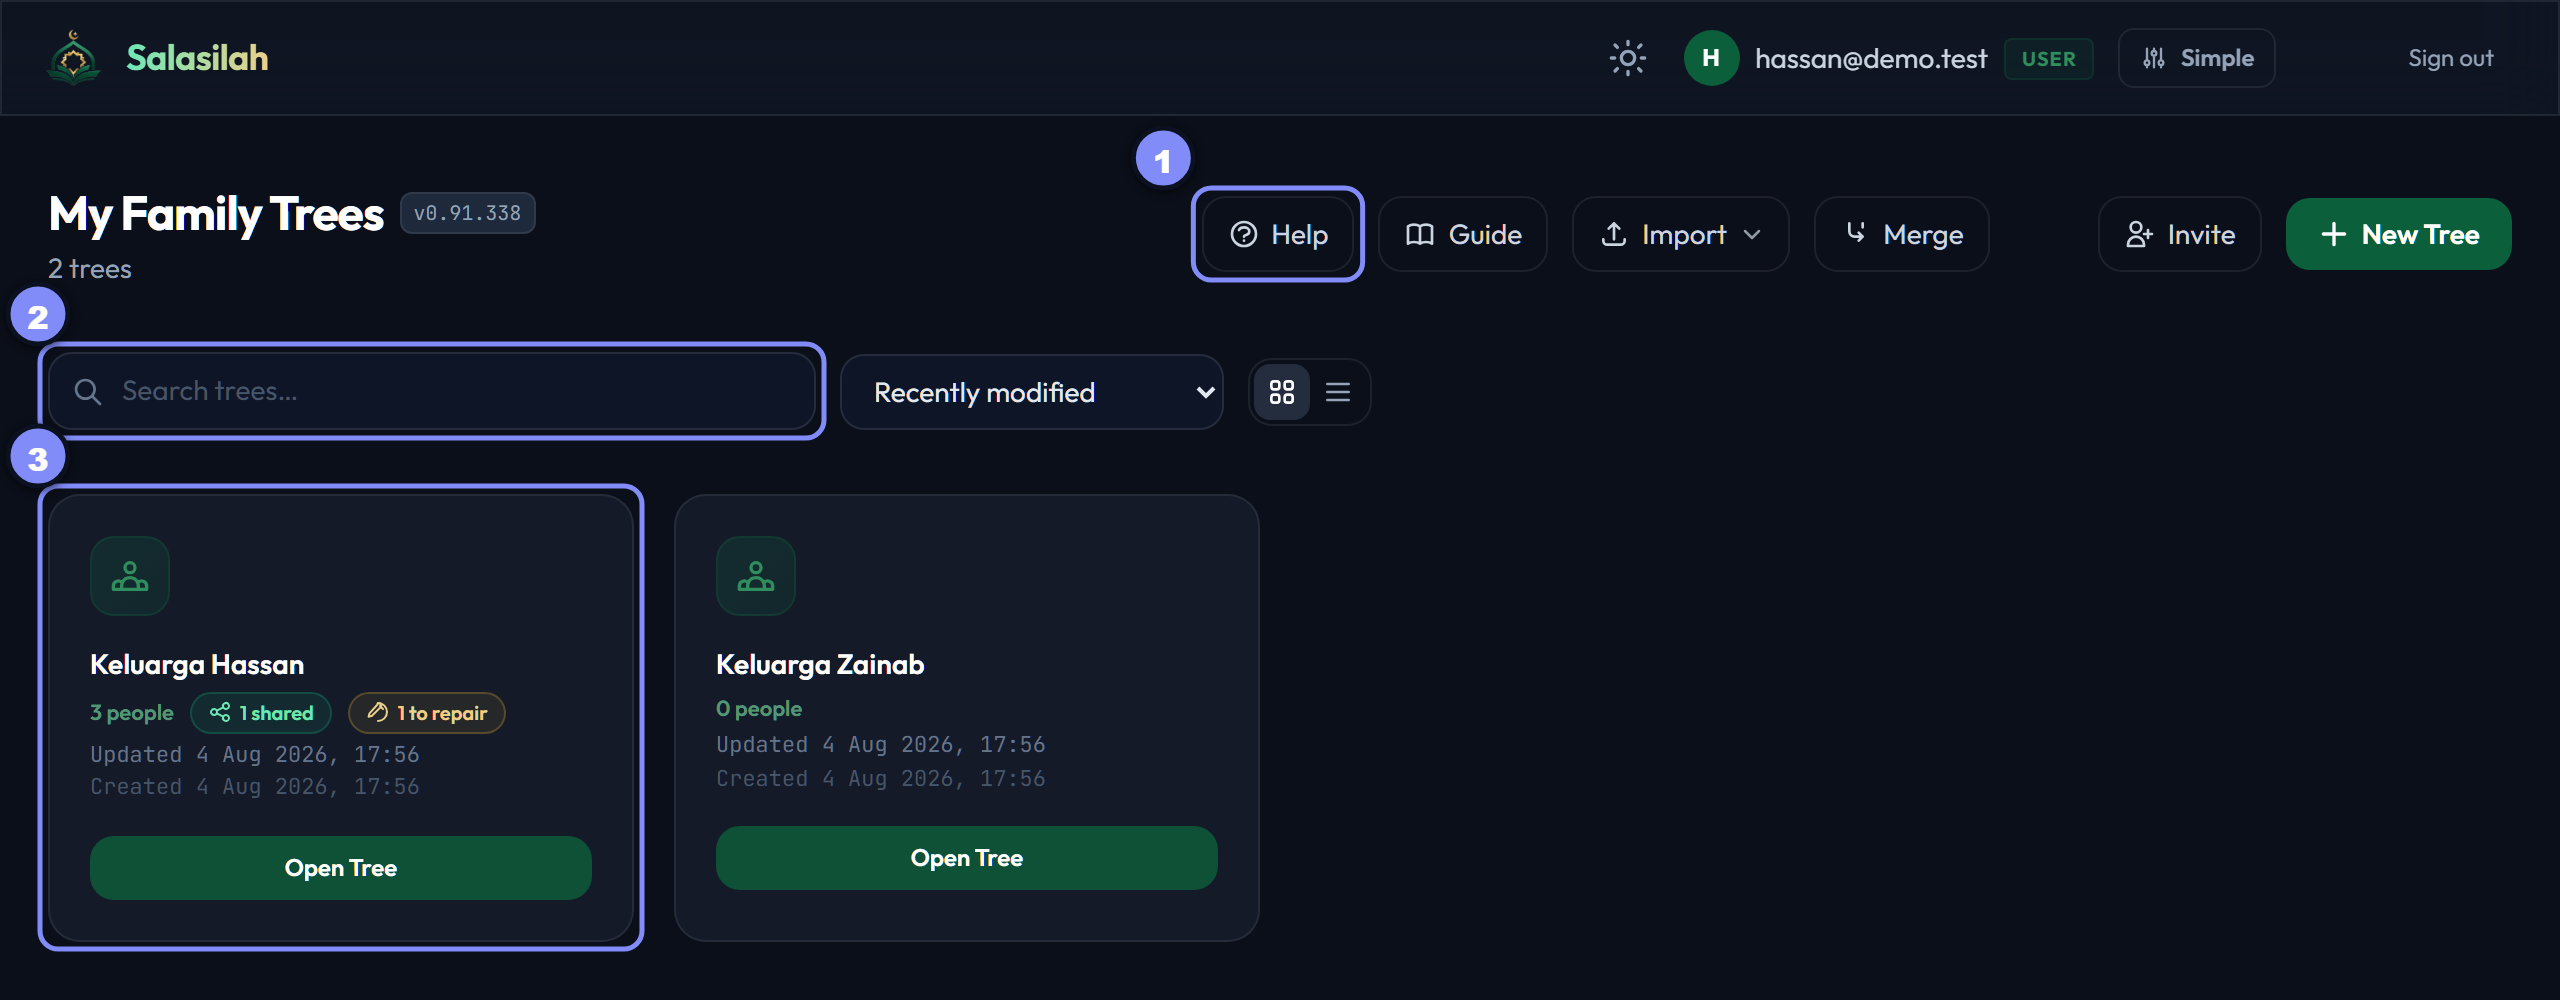
Task: Switch to list view layout
Action: pyautogui.click(x=1338, y=392)
